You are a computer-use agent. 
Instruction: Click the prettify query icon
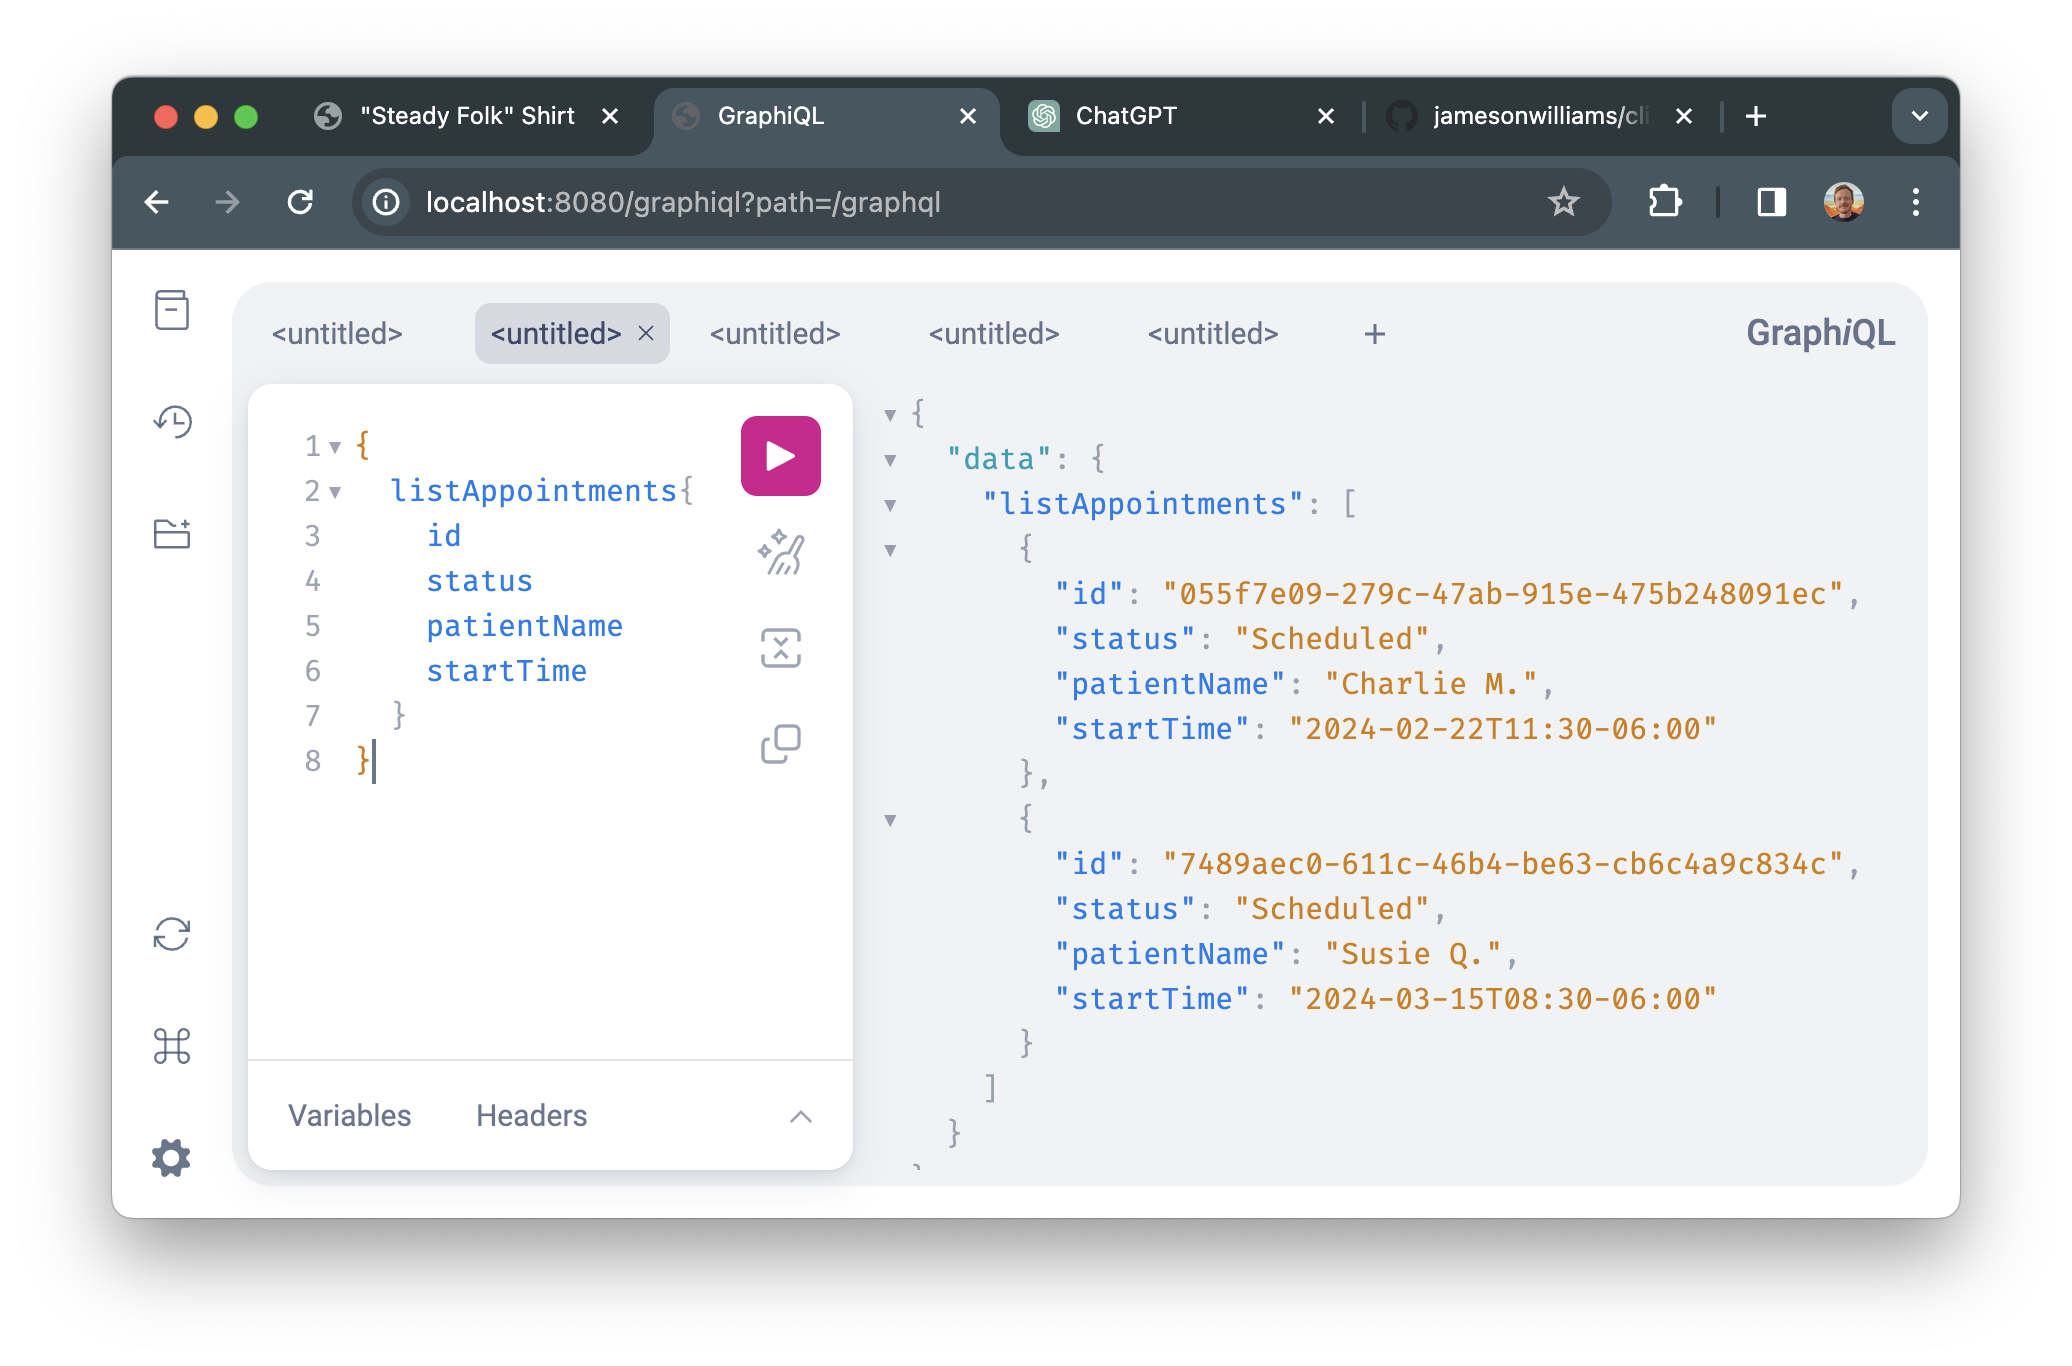(780, 552)
